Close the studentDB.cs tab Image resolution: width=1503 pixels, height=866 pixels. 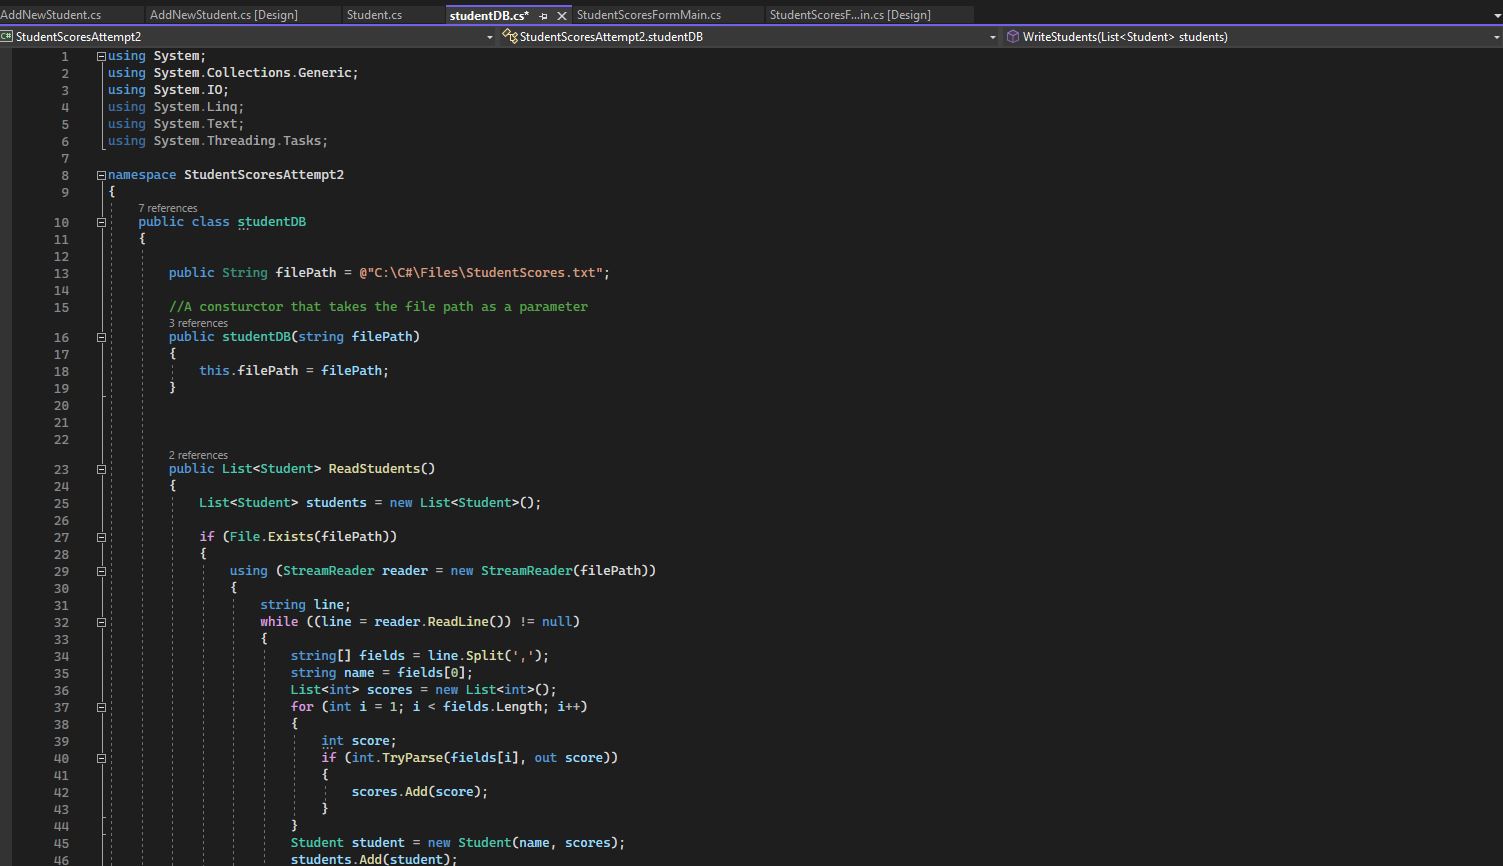point(562,16)
